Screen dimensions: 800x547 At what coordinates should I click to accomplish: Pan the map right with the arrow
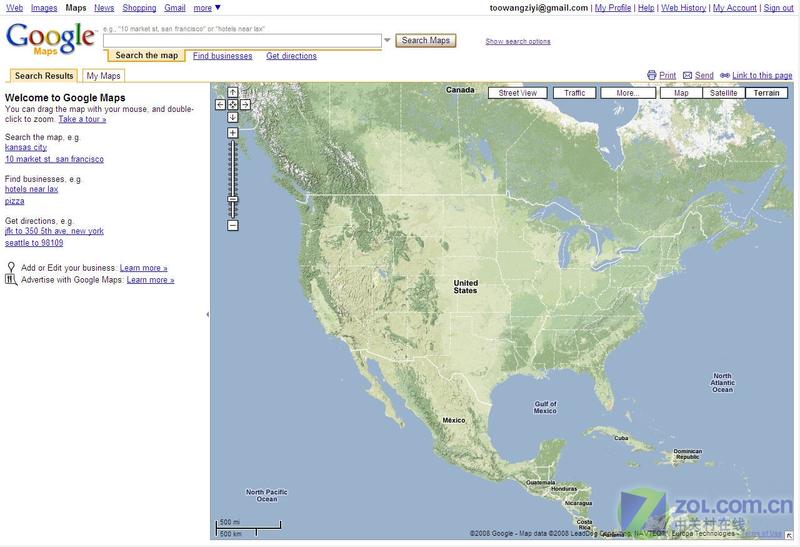click(x=245, y=105)
